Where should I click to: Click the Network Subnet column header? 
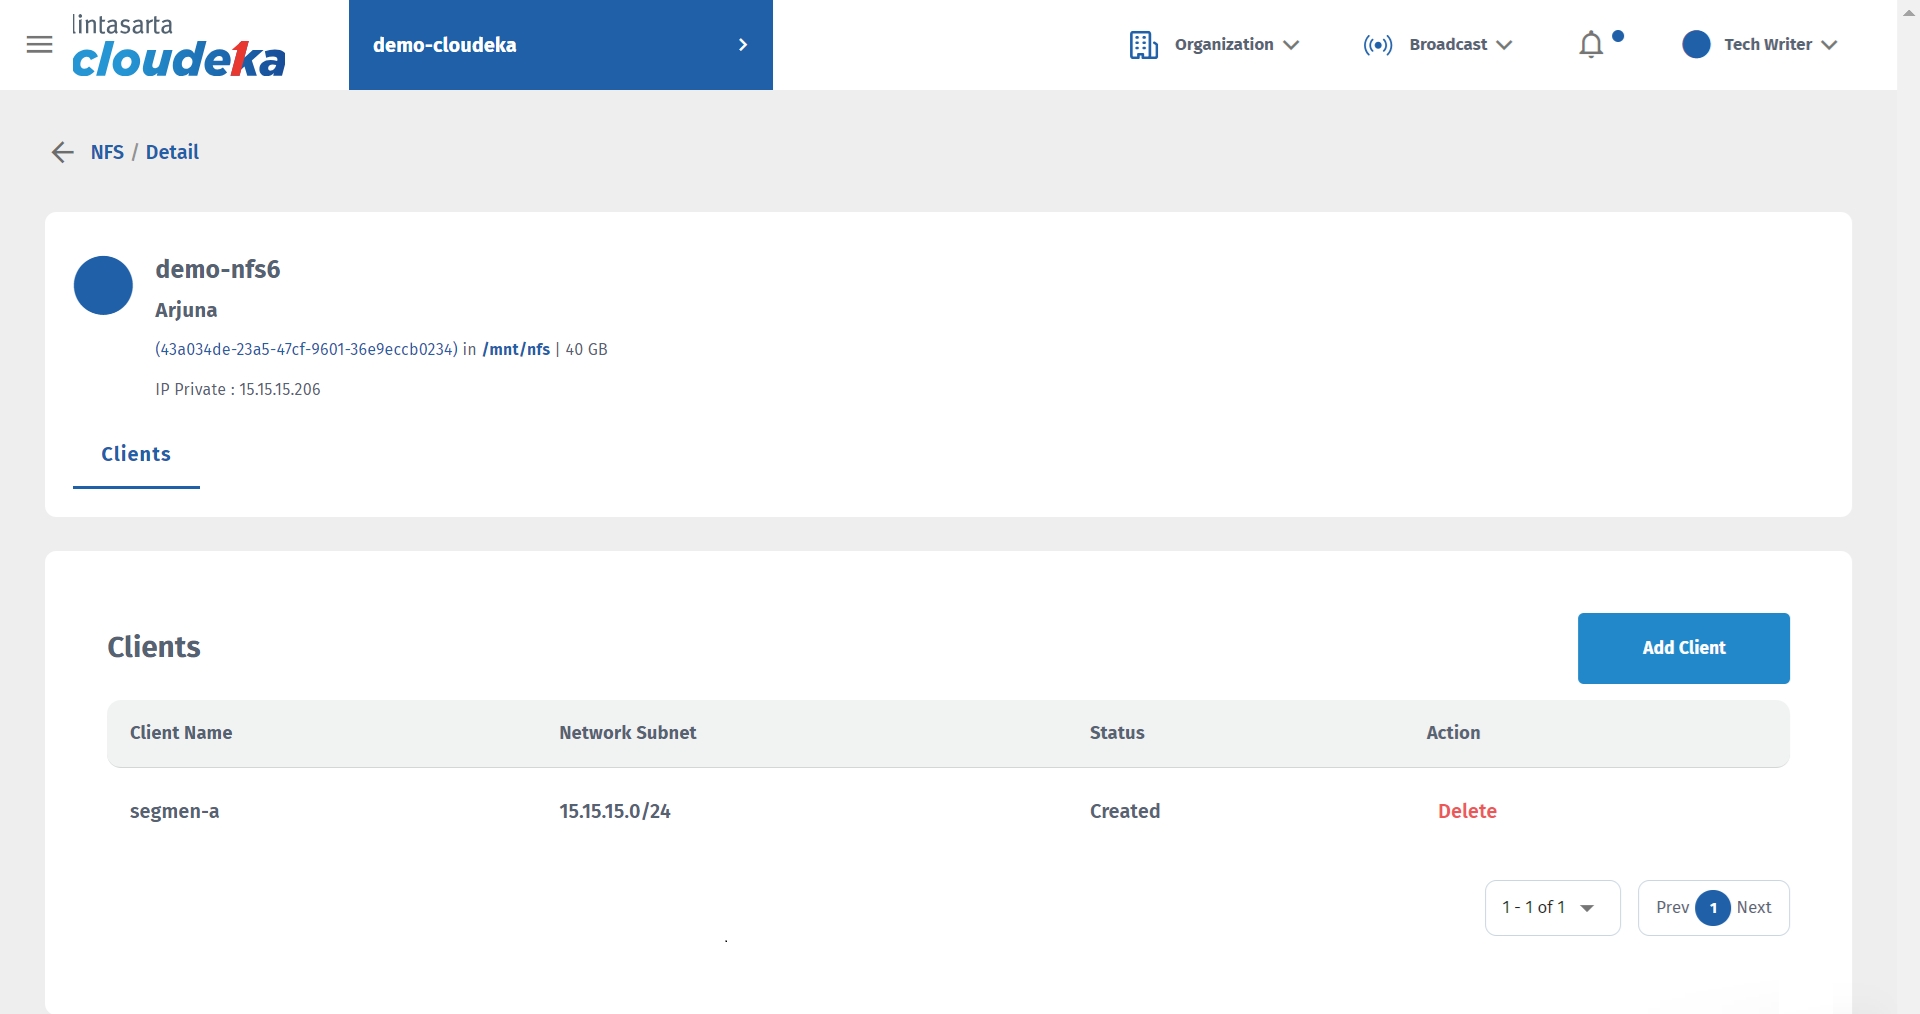(x=628, y=733)
